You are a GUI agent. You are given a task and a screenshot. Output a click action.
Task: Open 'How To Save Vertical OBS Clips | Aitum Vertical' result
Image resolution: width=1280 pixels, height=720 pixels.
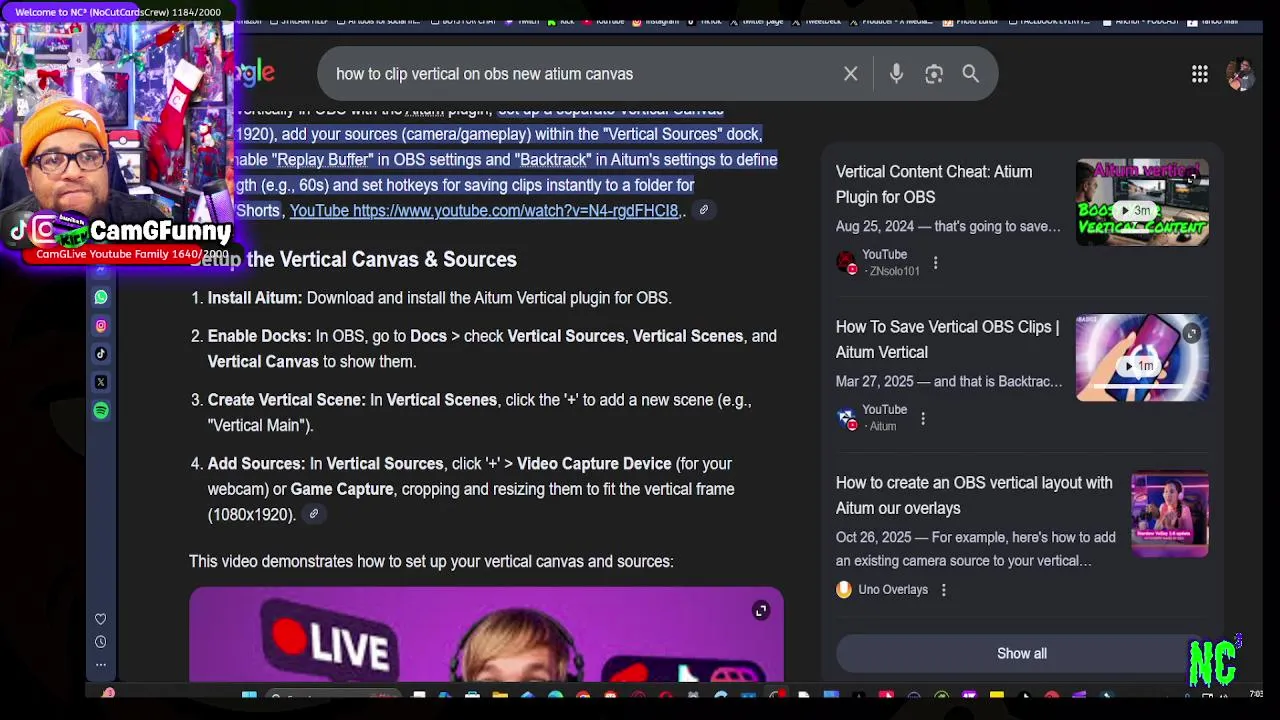click(x=947, y=339)
